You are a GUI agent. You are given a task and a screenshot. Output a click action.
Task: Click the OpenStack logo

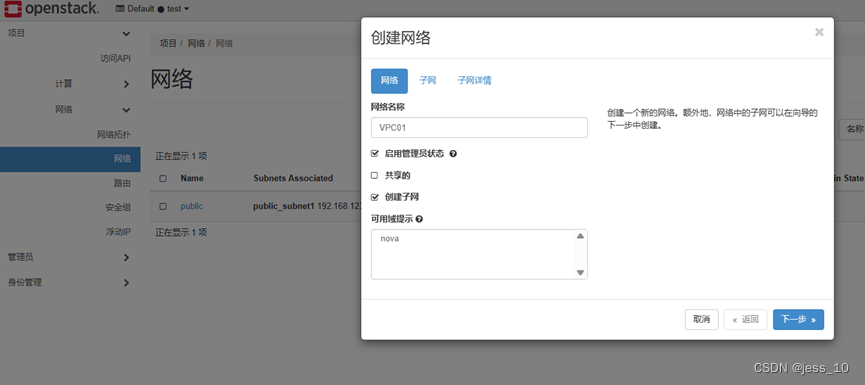52,8
